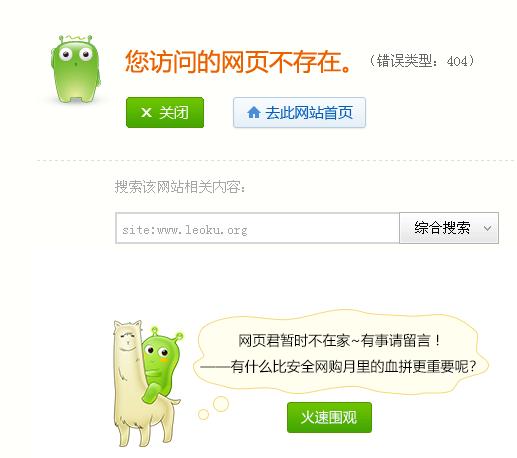The image size is (517, 458).
Task: Click the green alien riding the alpaca
Action: pyautogui.click(x=161, y=363)
